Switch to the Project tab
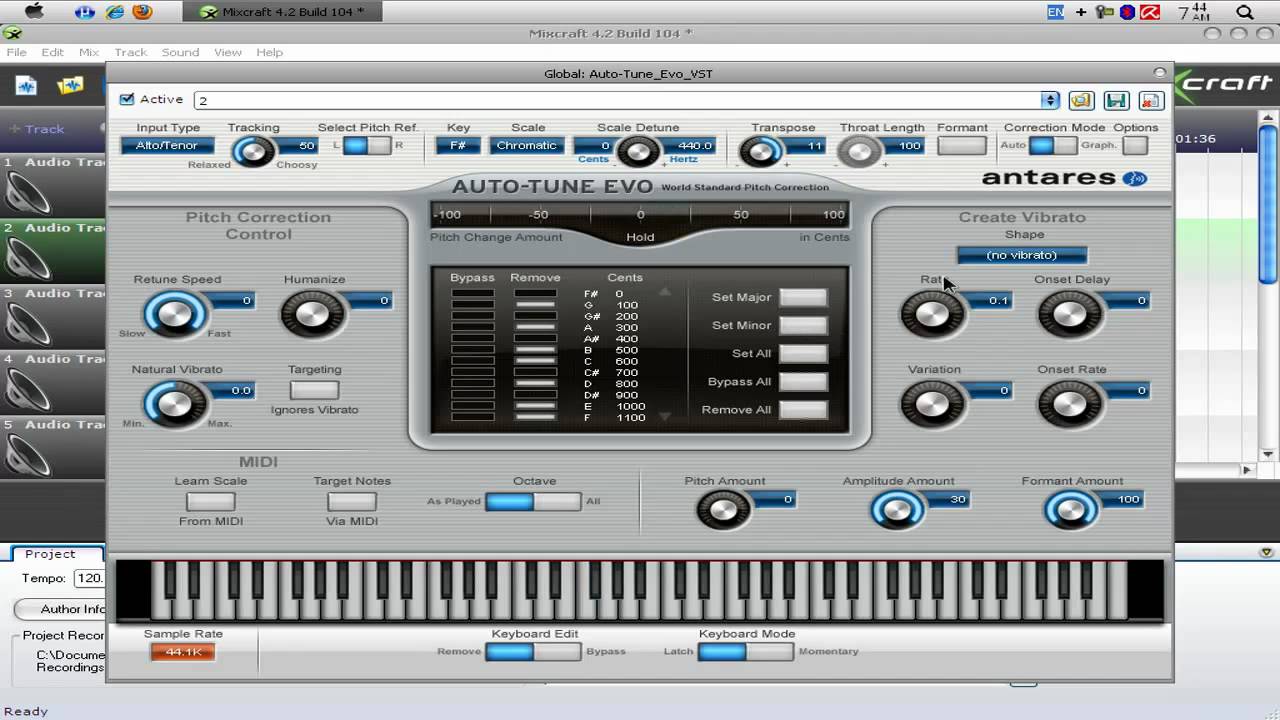The width and height of the screenshot is (1280, 720). [x=50, y=554]
